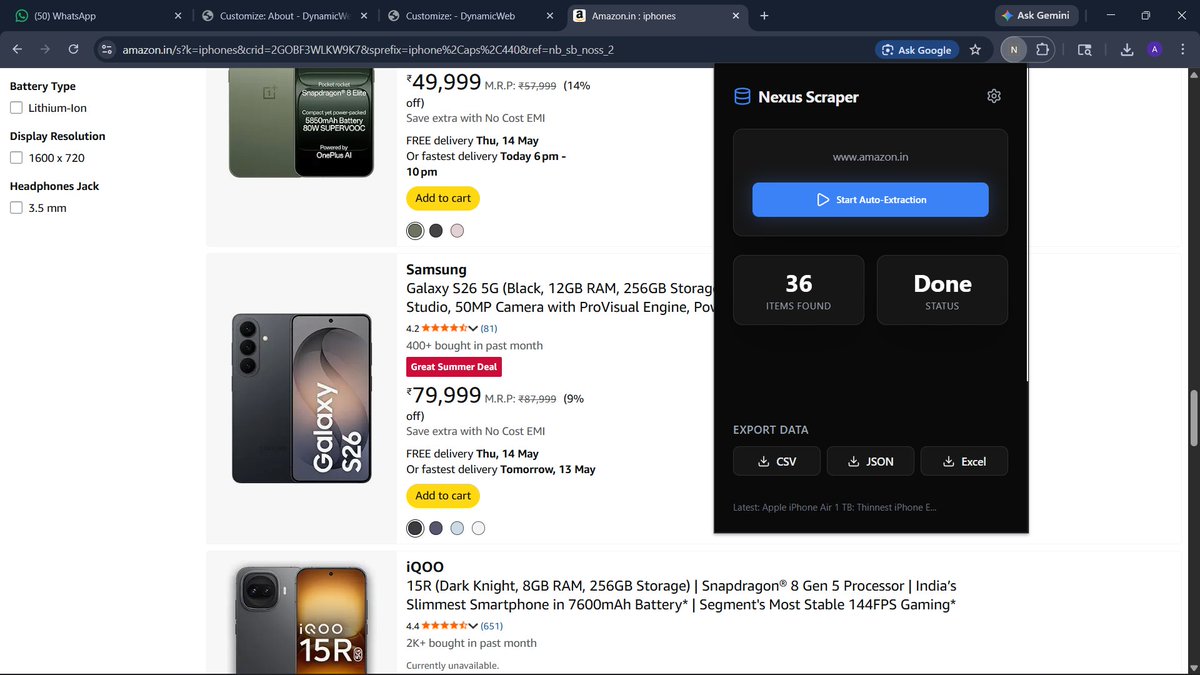Open the Nexus Scraper settings gear
The height and width of the screenshot is (675, 1200).
(x=993, y=96)
